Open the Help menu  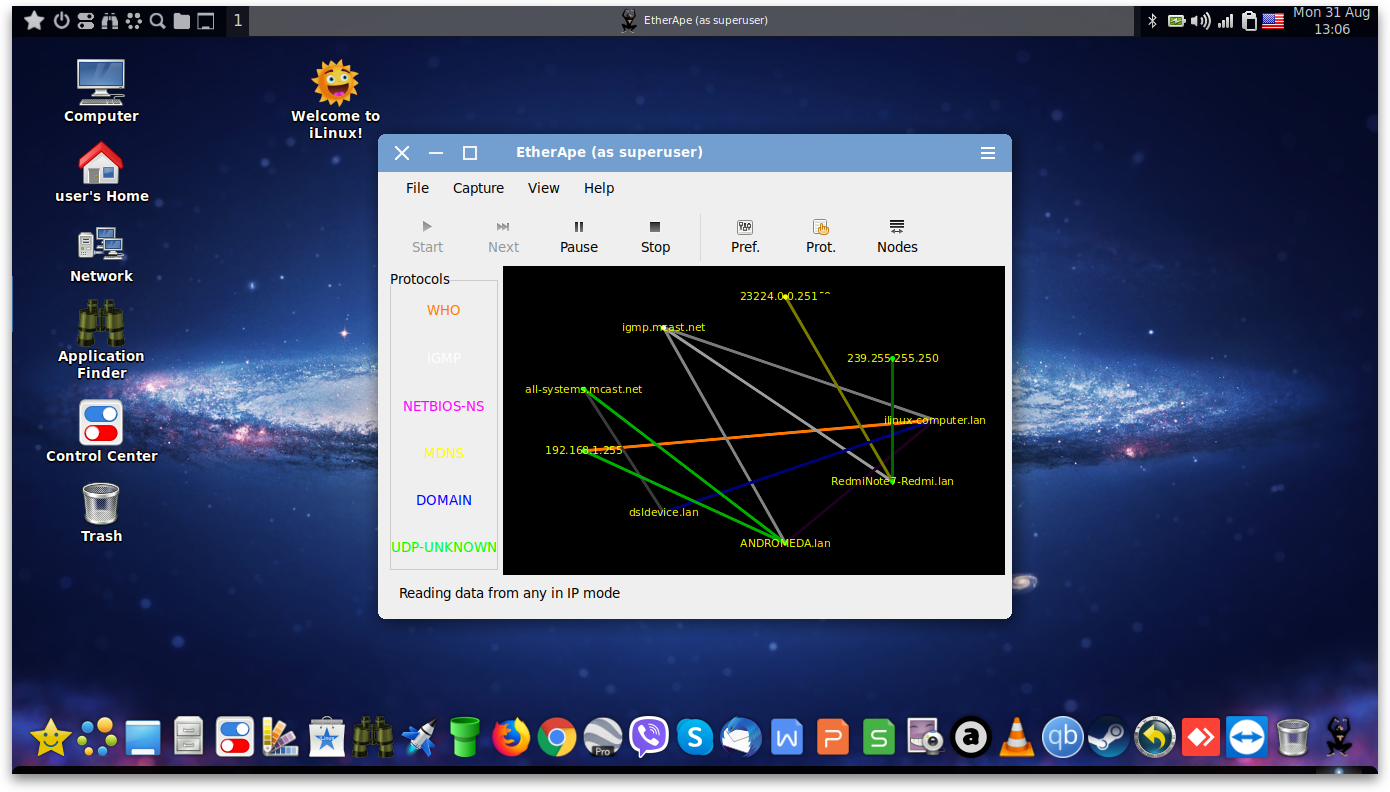click(599, 188)
